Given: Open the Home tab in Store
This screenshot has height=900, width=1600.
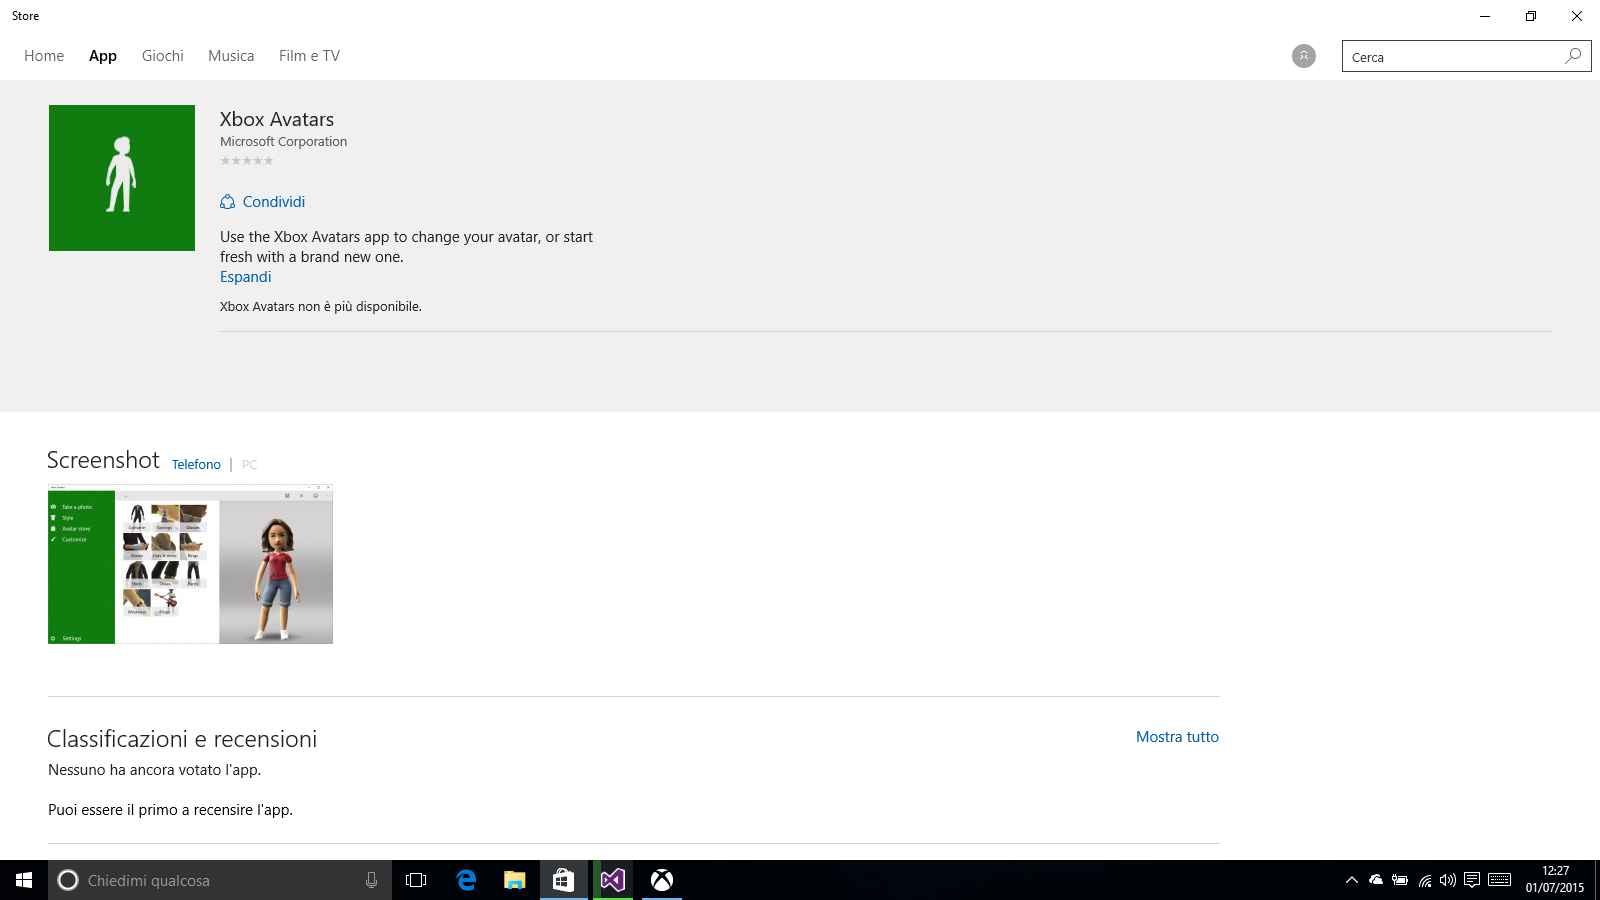Looking at the screenshot, I should 44,56.
